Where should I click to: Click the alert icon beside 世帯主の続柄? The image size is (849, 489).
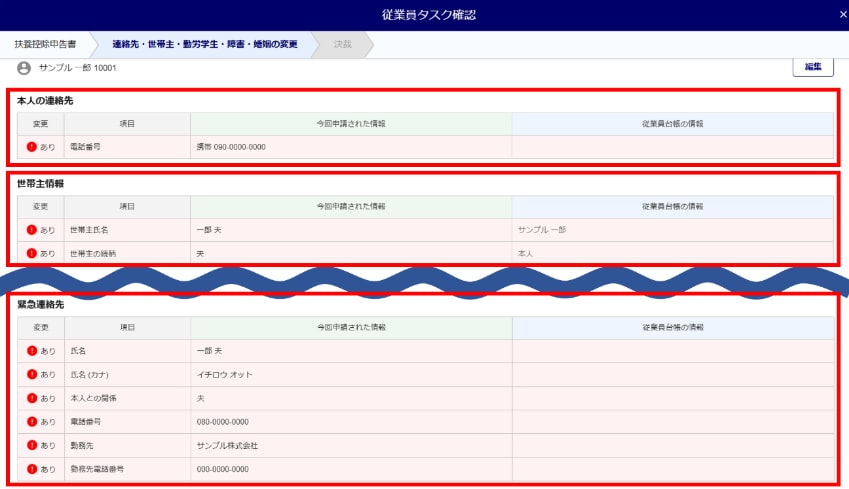tap(32, 254)
